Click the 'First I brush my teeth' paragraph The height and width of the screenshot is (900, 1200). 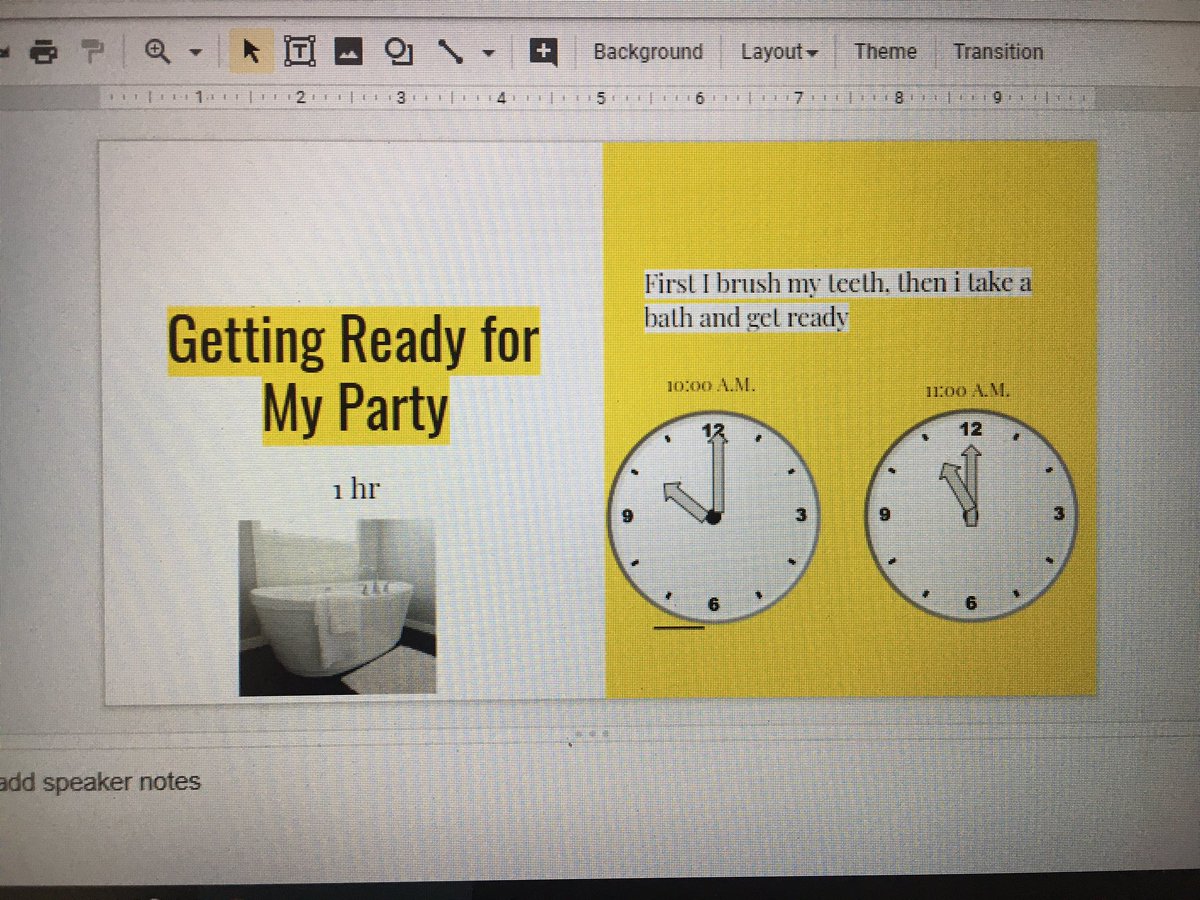[x=837, y=300]
